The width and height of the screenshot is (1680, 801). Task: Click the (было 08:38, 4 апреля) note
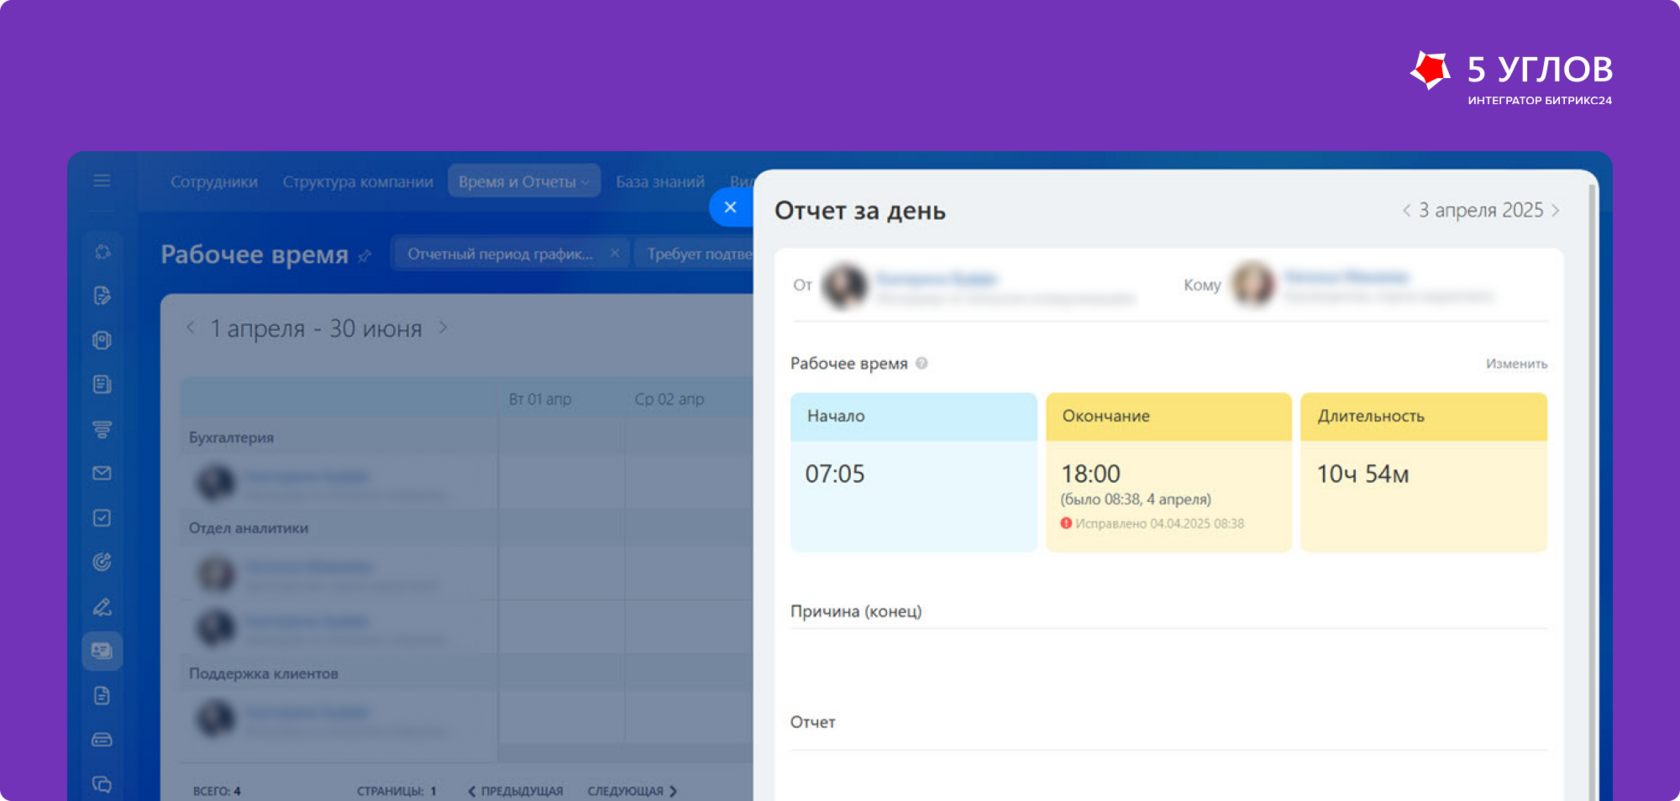coord(1136,499)
